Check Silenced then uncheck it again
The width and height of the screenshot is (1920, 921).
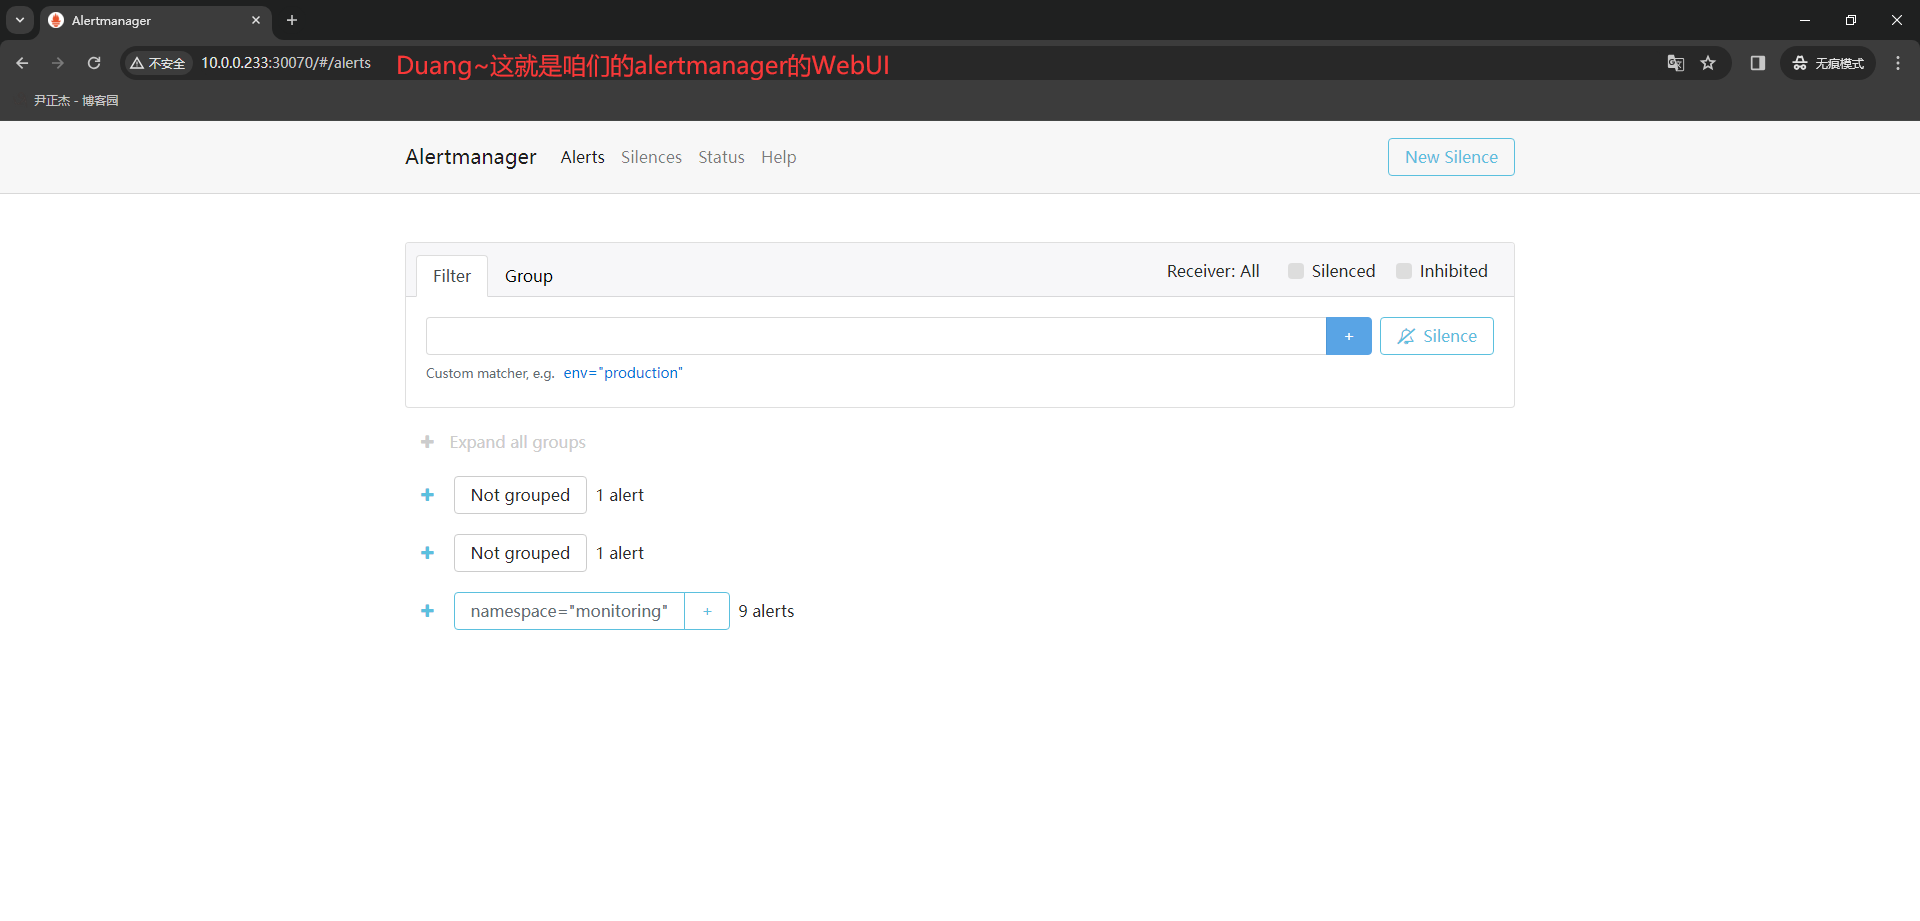tap(1296, 271)
